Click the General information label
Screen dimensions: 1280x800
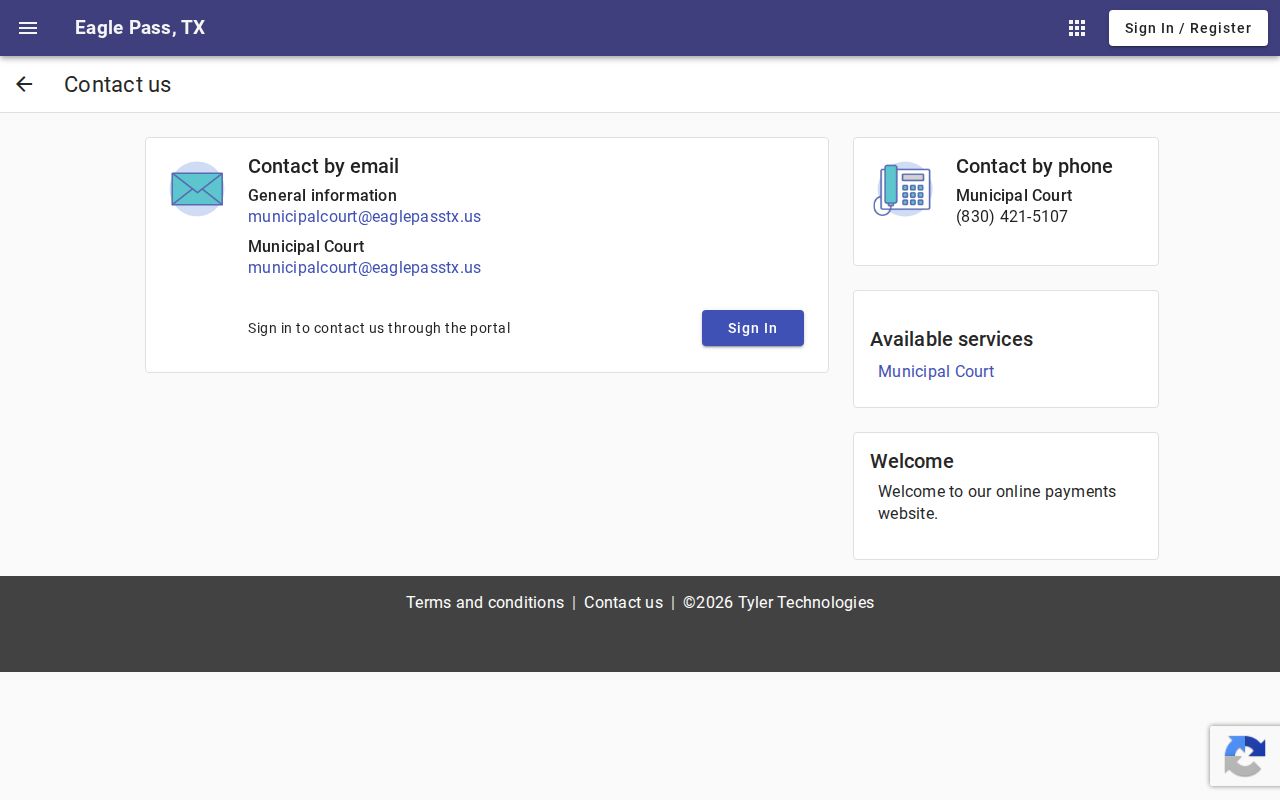tap(322, 196)
